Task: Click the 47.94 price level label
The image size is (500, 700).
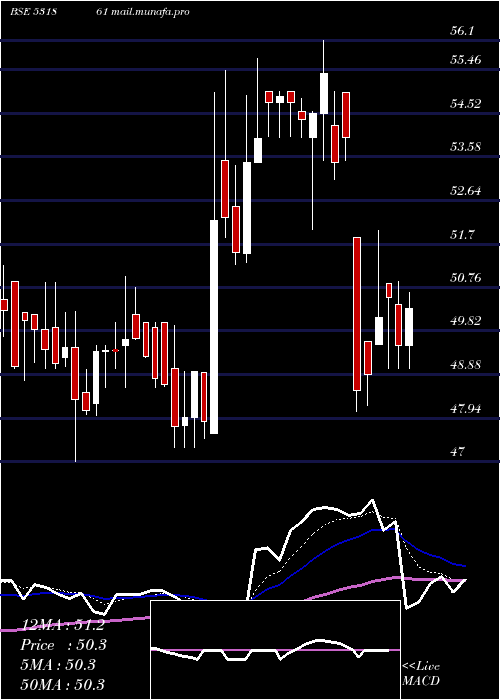Action: (x=466, y=408)
